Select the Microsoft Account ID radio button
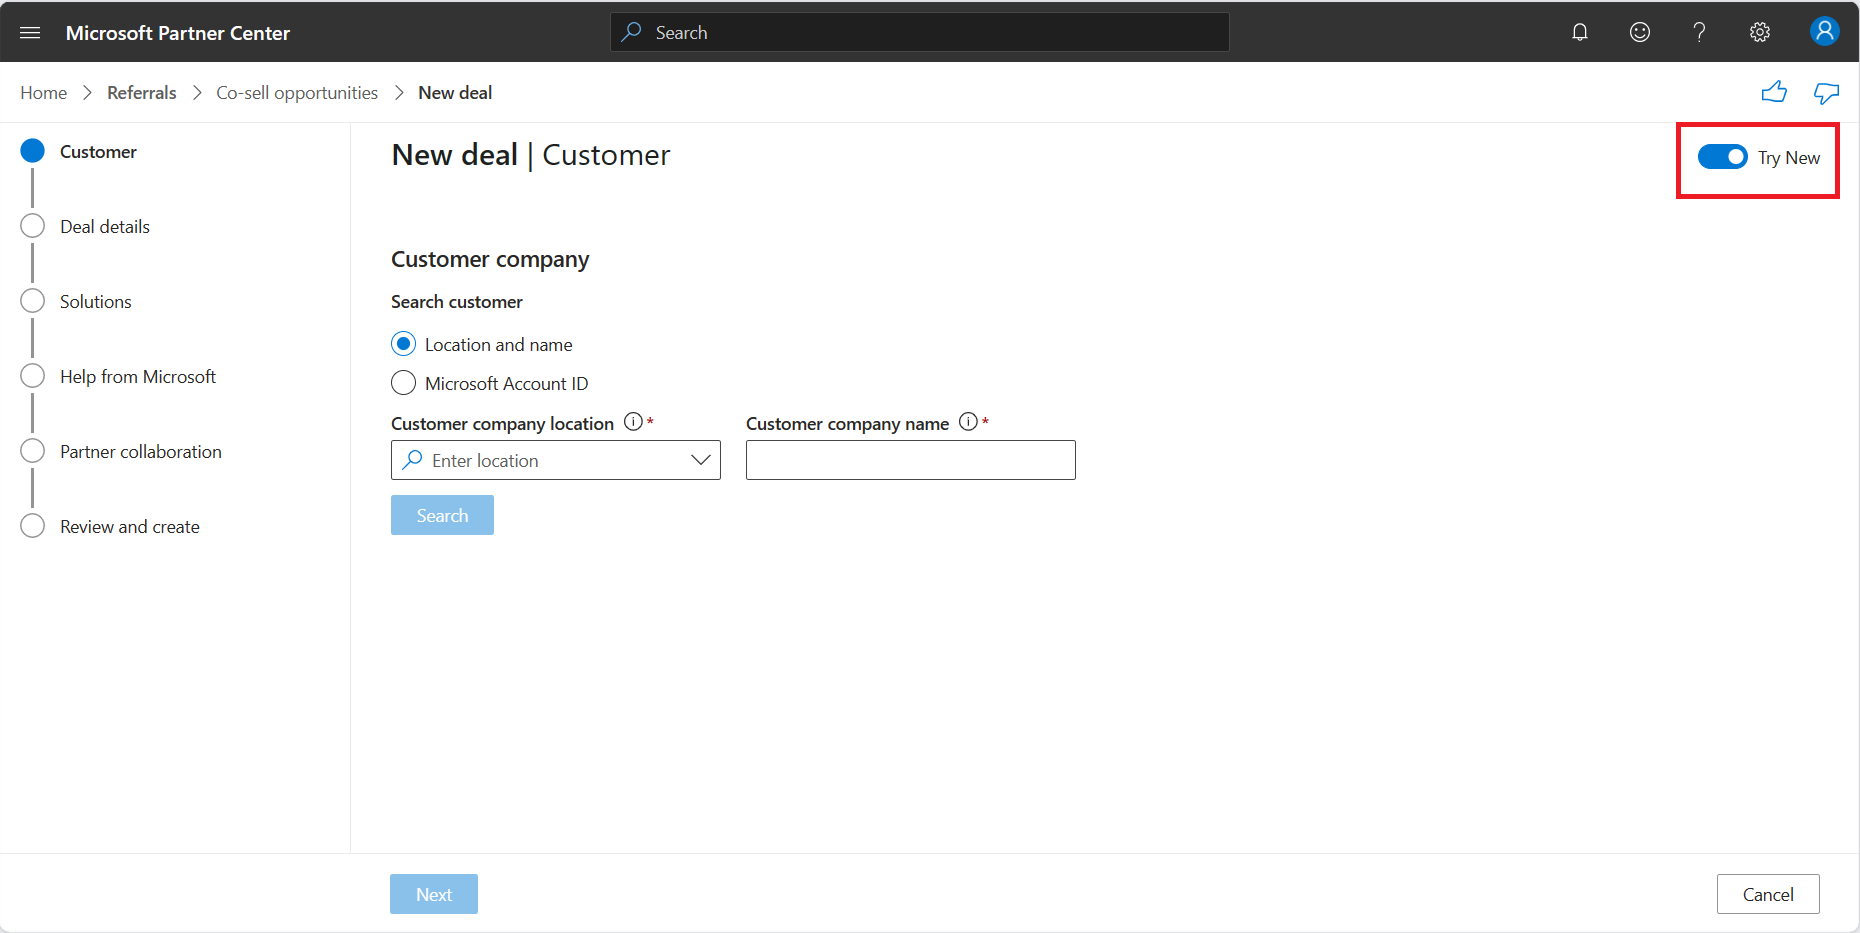Image resolution: width=1860 pixels, height=933 pixels. (x=403, y=383)
